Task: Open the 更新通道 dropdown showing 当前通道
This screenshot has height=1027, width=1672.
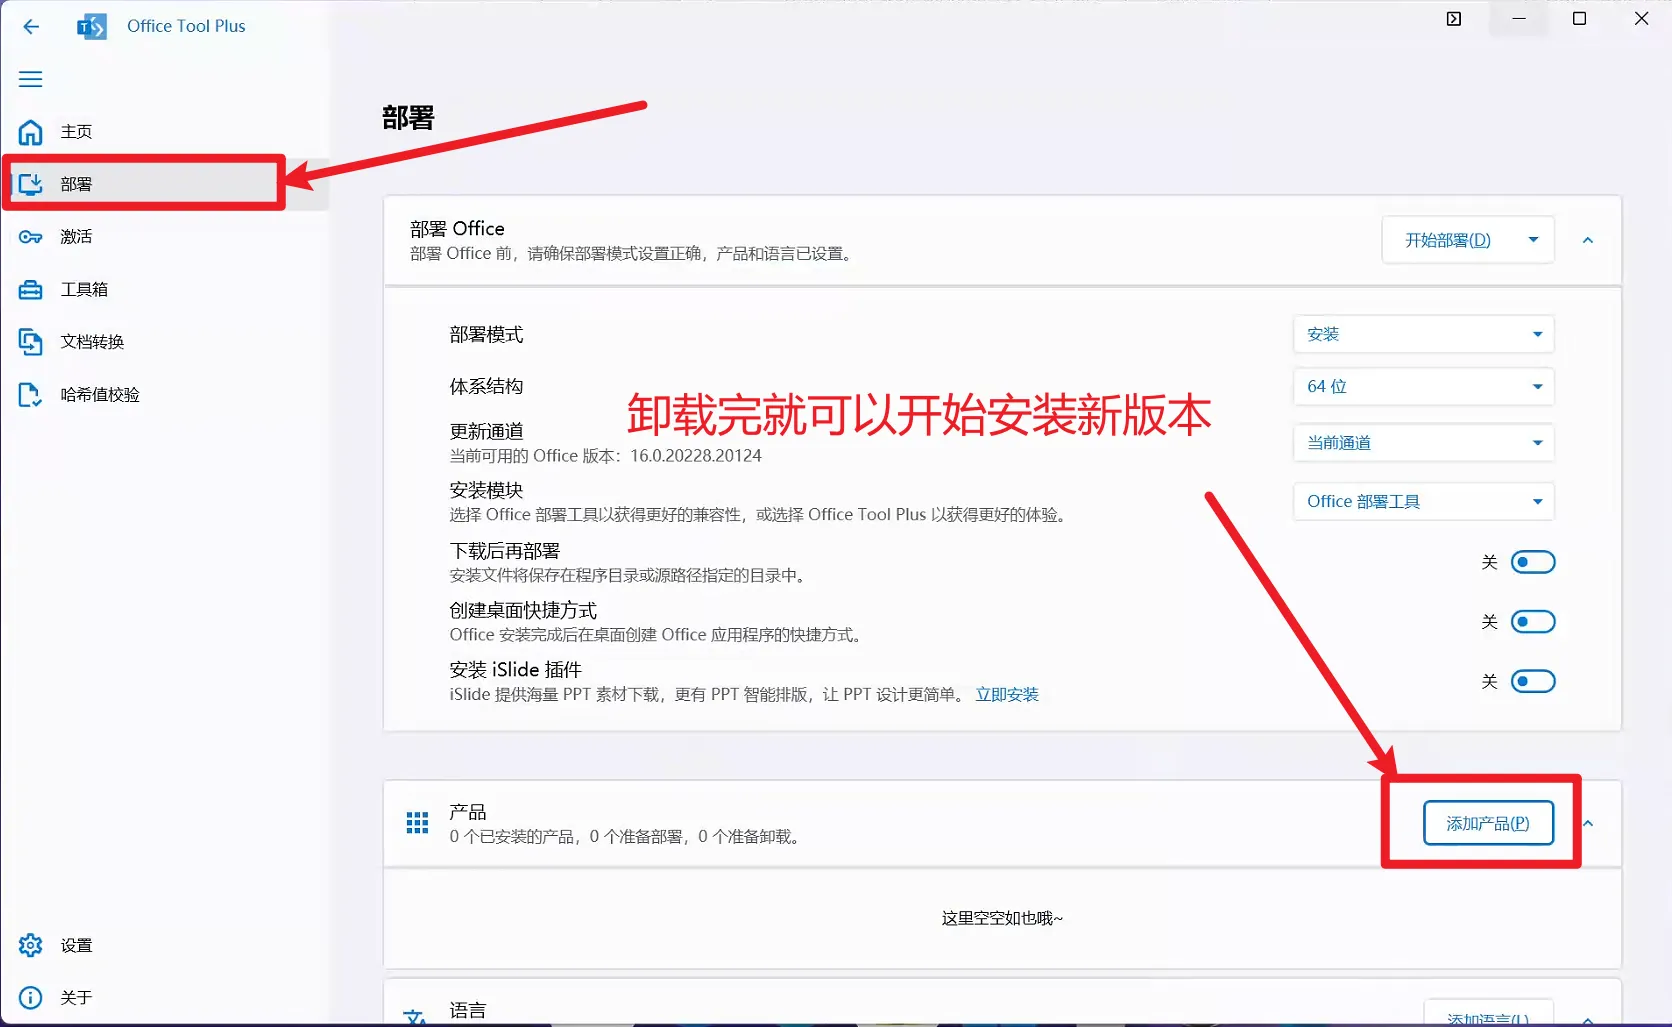Action: (x=1424, y=443)
